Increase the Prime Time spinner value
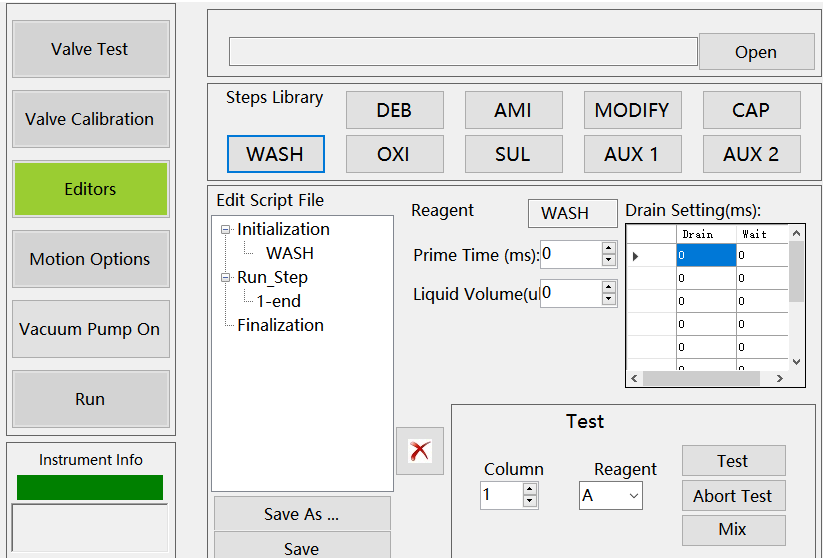Screen dimensions: 823x558 pos(608,249)
